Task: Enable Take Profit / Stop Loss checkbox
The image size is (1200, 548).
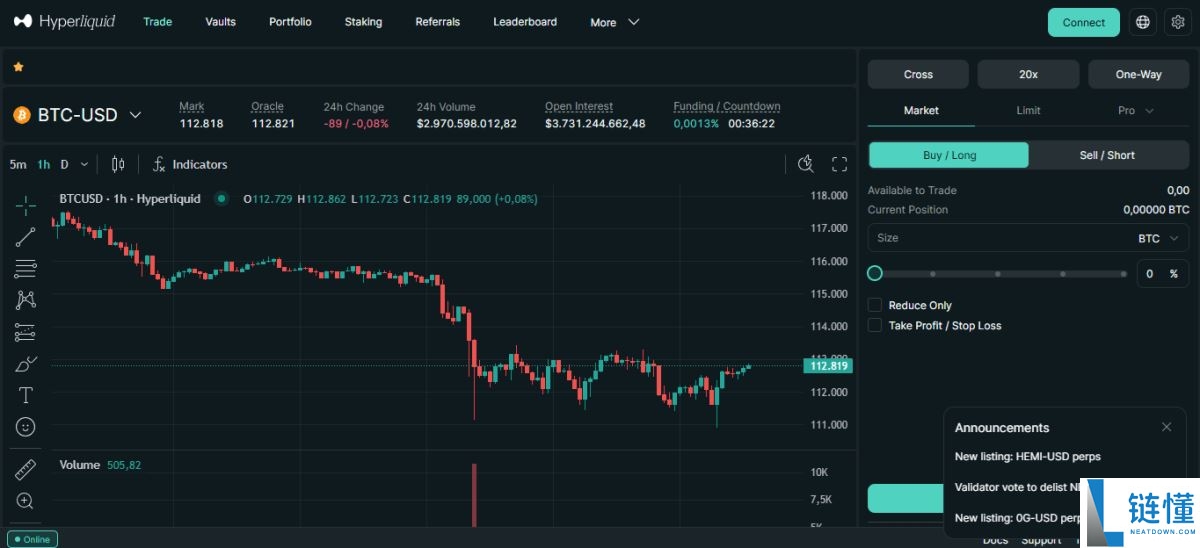Action: pyautogui.click(x=875, y=325)
